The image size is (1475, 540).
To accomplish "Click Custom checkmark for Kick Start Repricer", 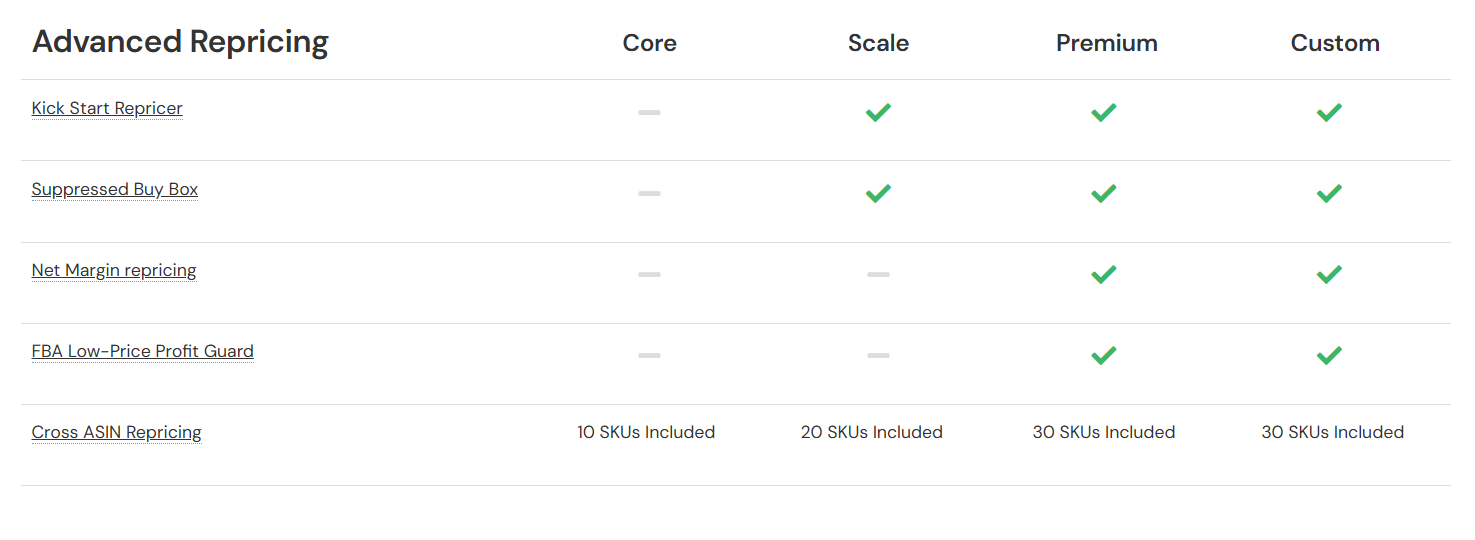I will [1328, 112].
